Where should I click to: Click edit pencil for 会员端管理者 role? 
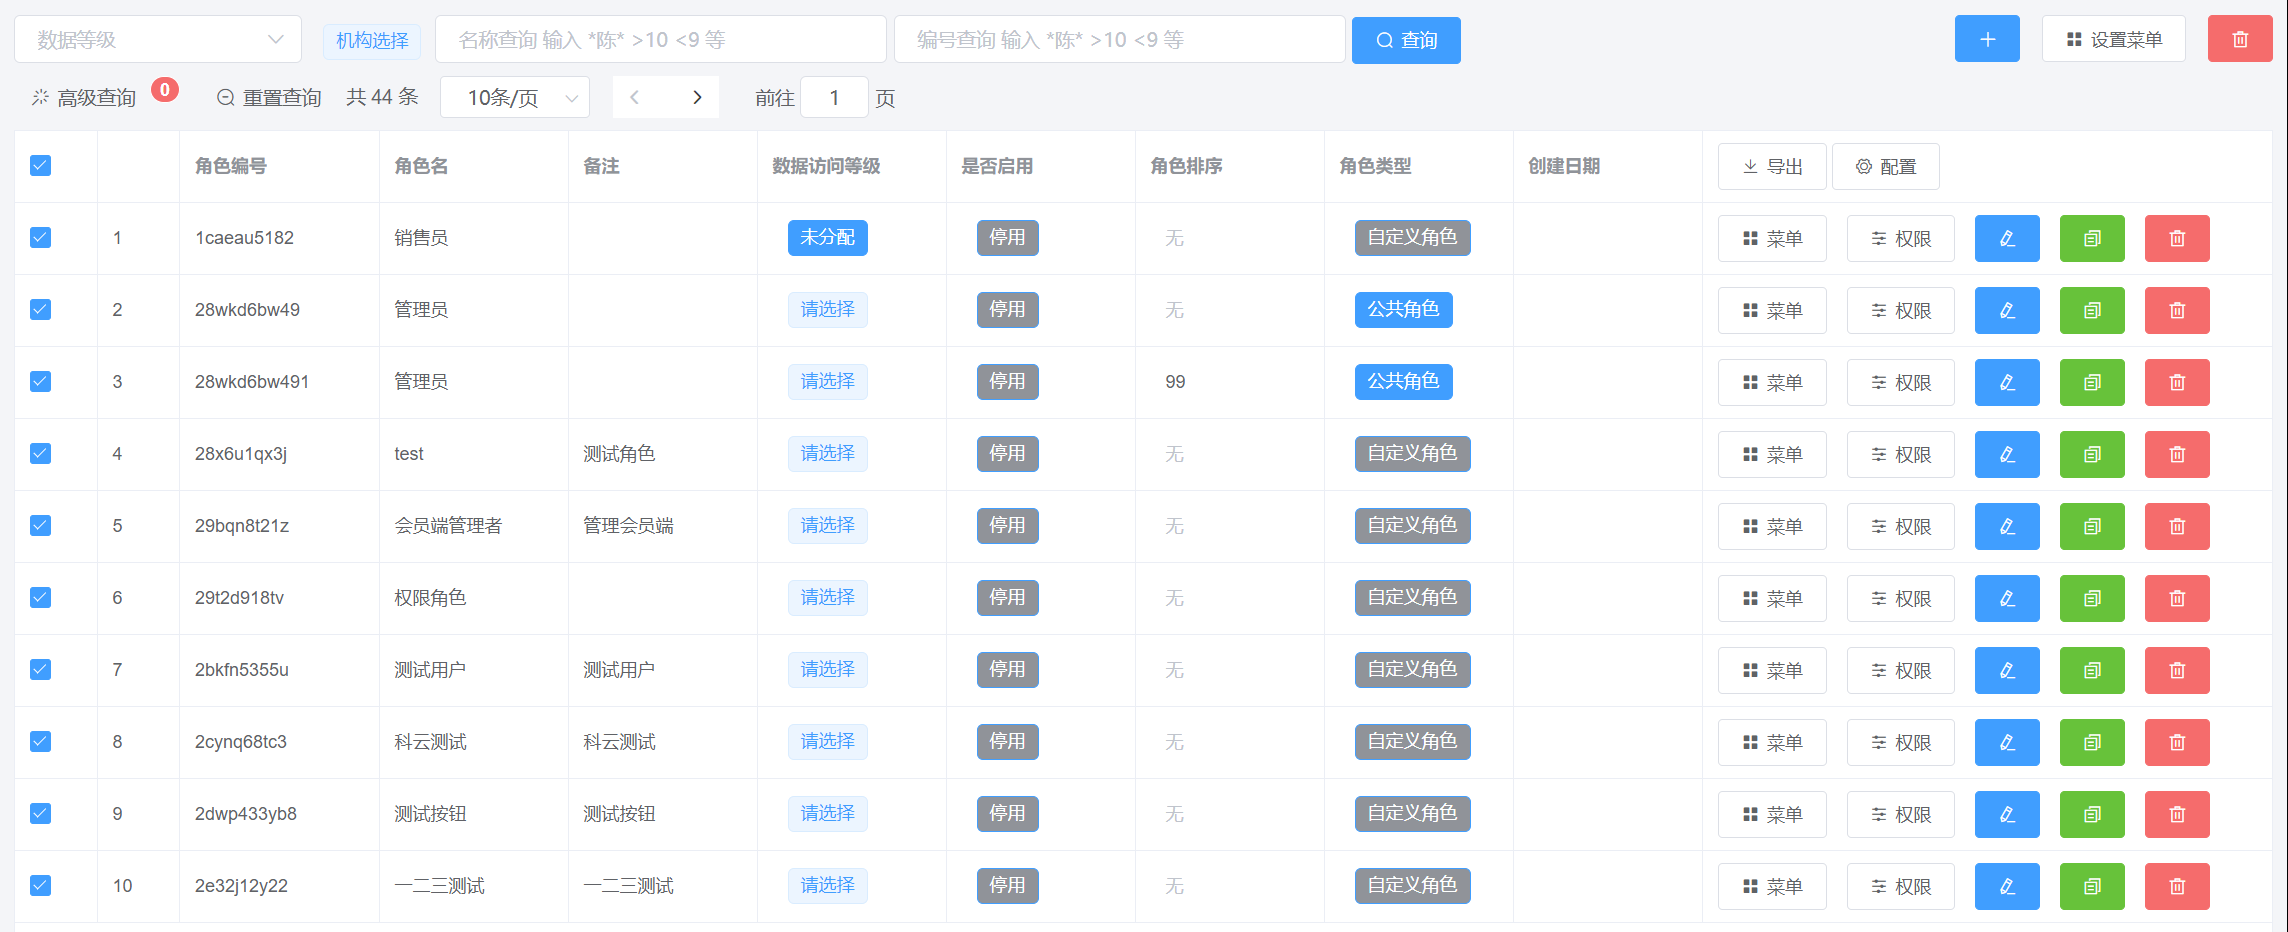[x=2006, y=526]
